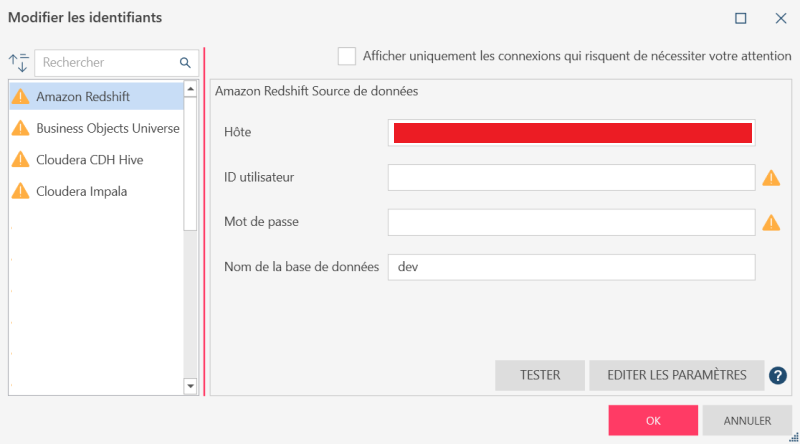The image size is (800, 444).
Task: Click warning icon beside Business Objects Universe
Action: [21, 128]
